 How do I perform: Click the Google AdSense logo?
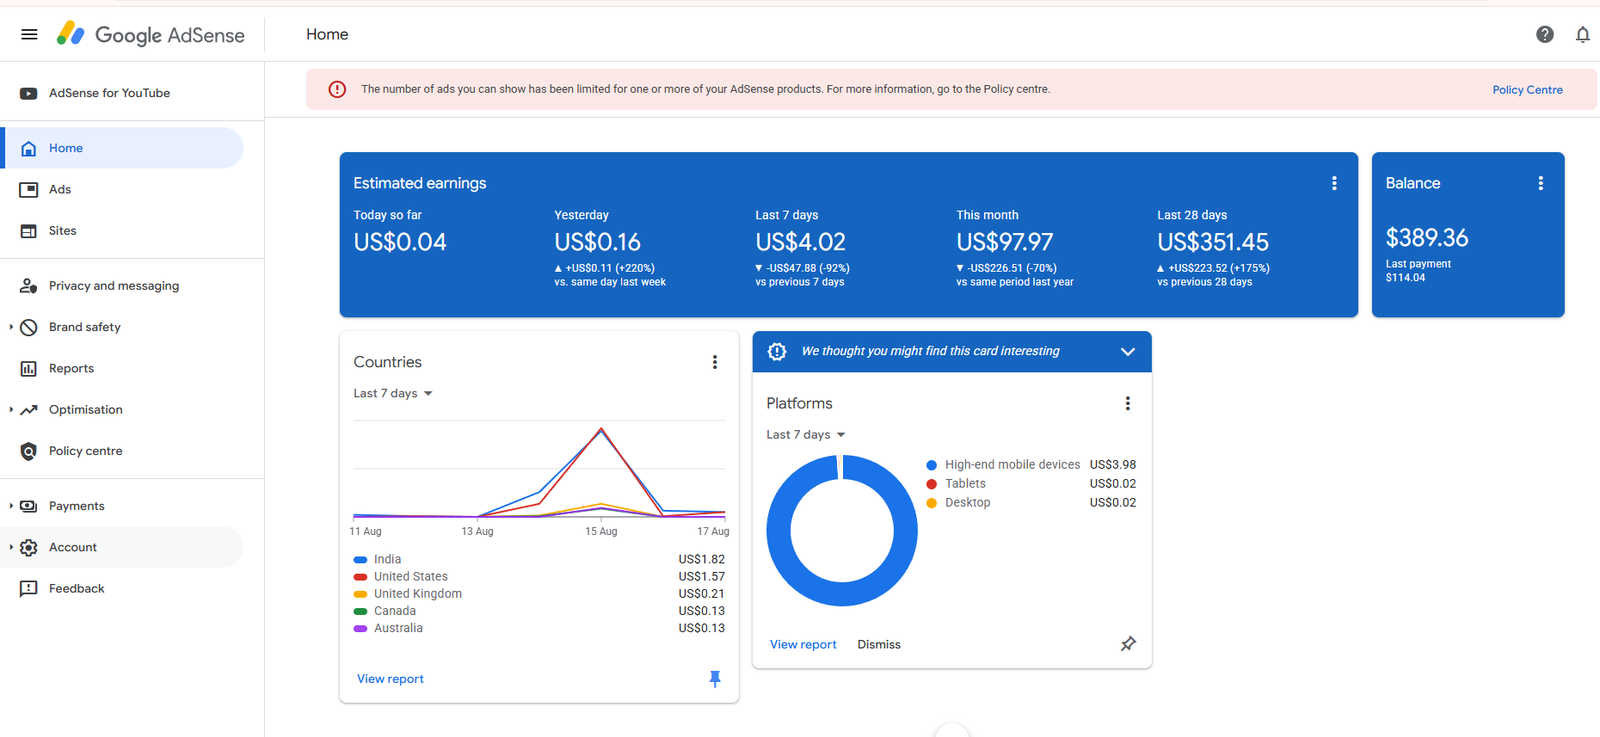pos(151,34)
